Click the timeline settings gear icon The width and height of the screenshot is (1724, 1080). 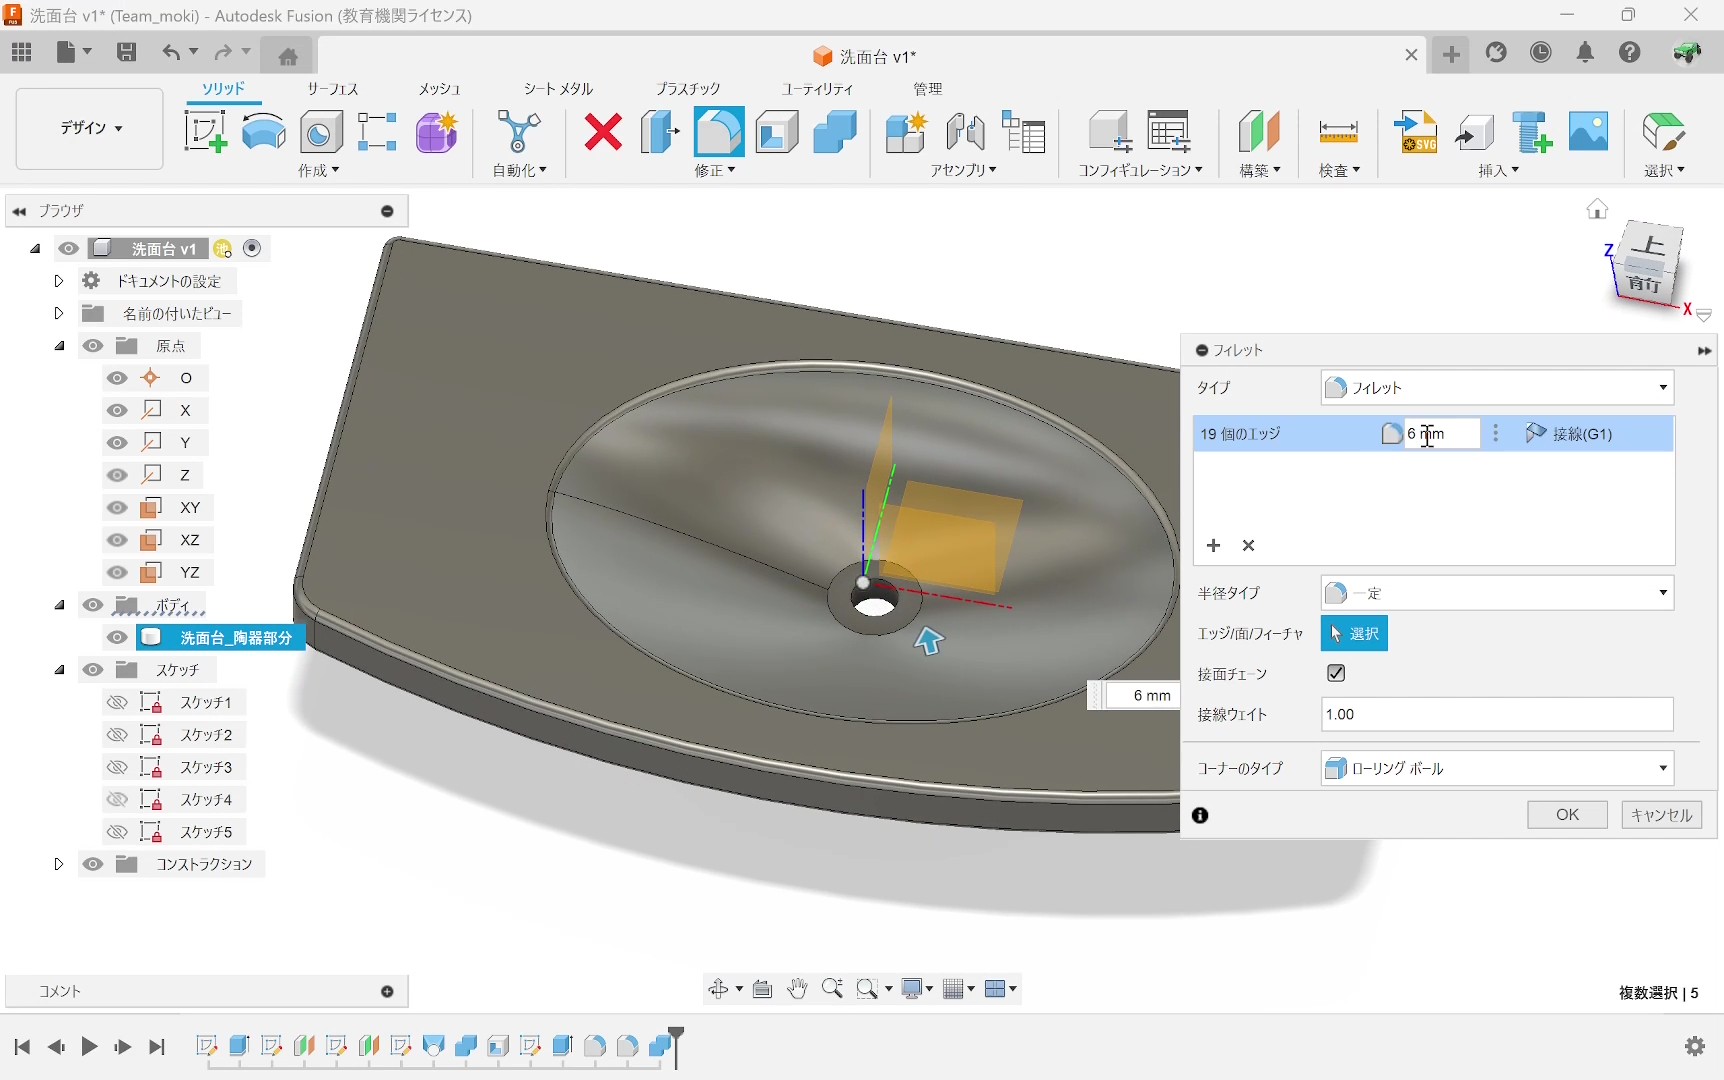(x=1695, y=1046)
